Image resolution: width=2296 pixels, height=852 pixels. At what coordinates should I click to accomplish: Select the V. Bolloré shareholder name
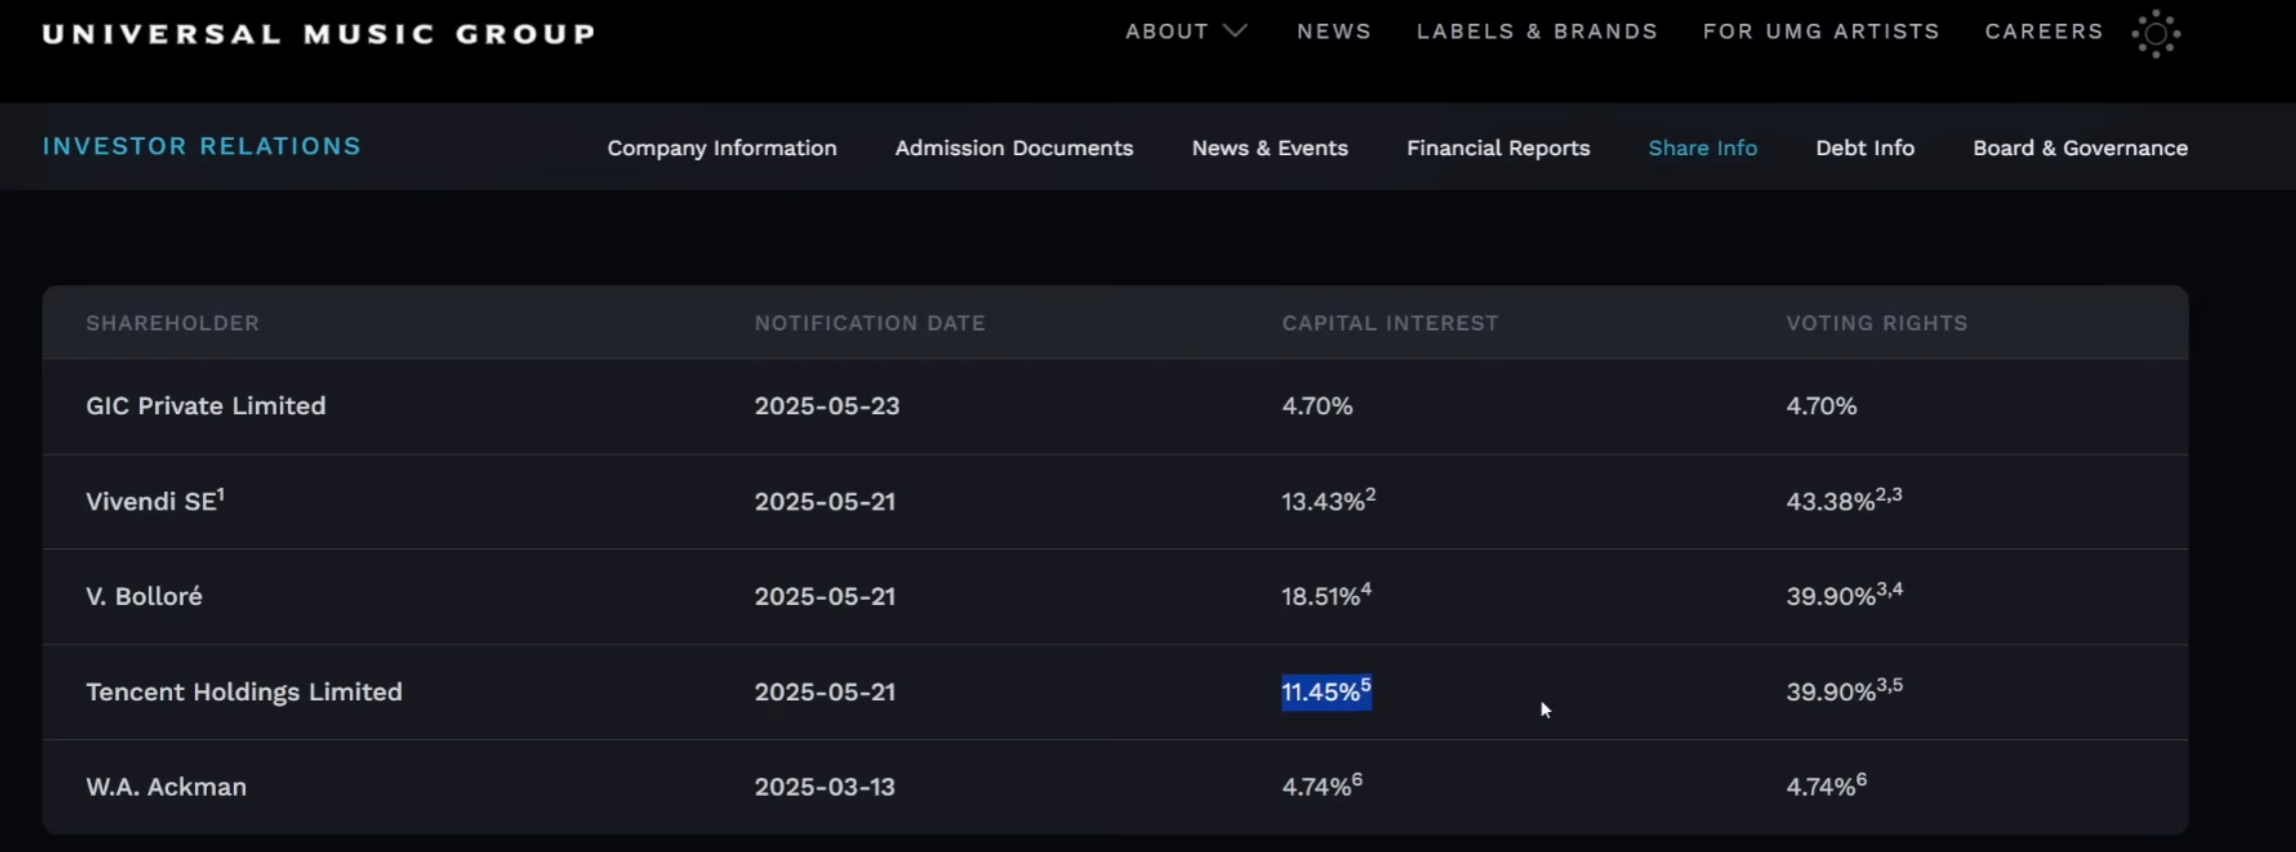click(x=144, y=596)
